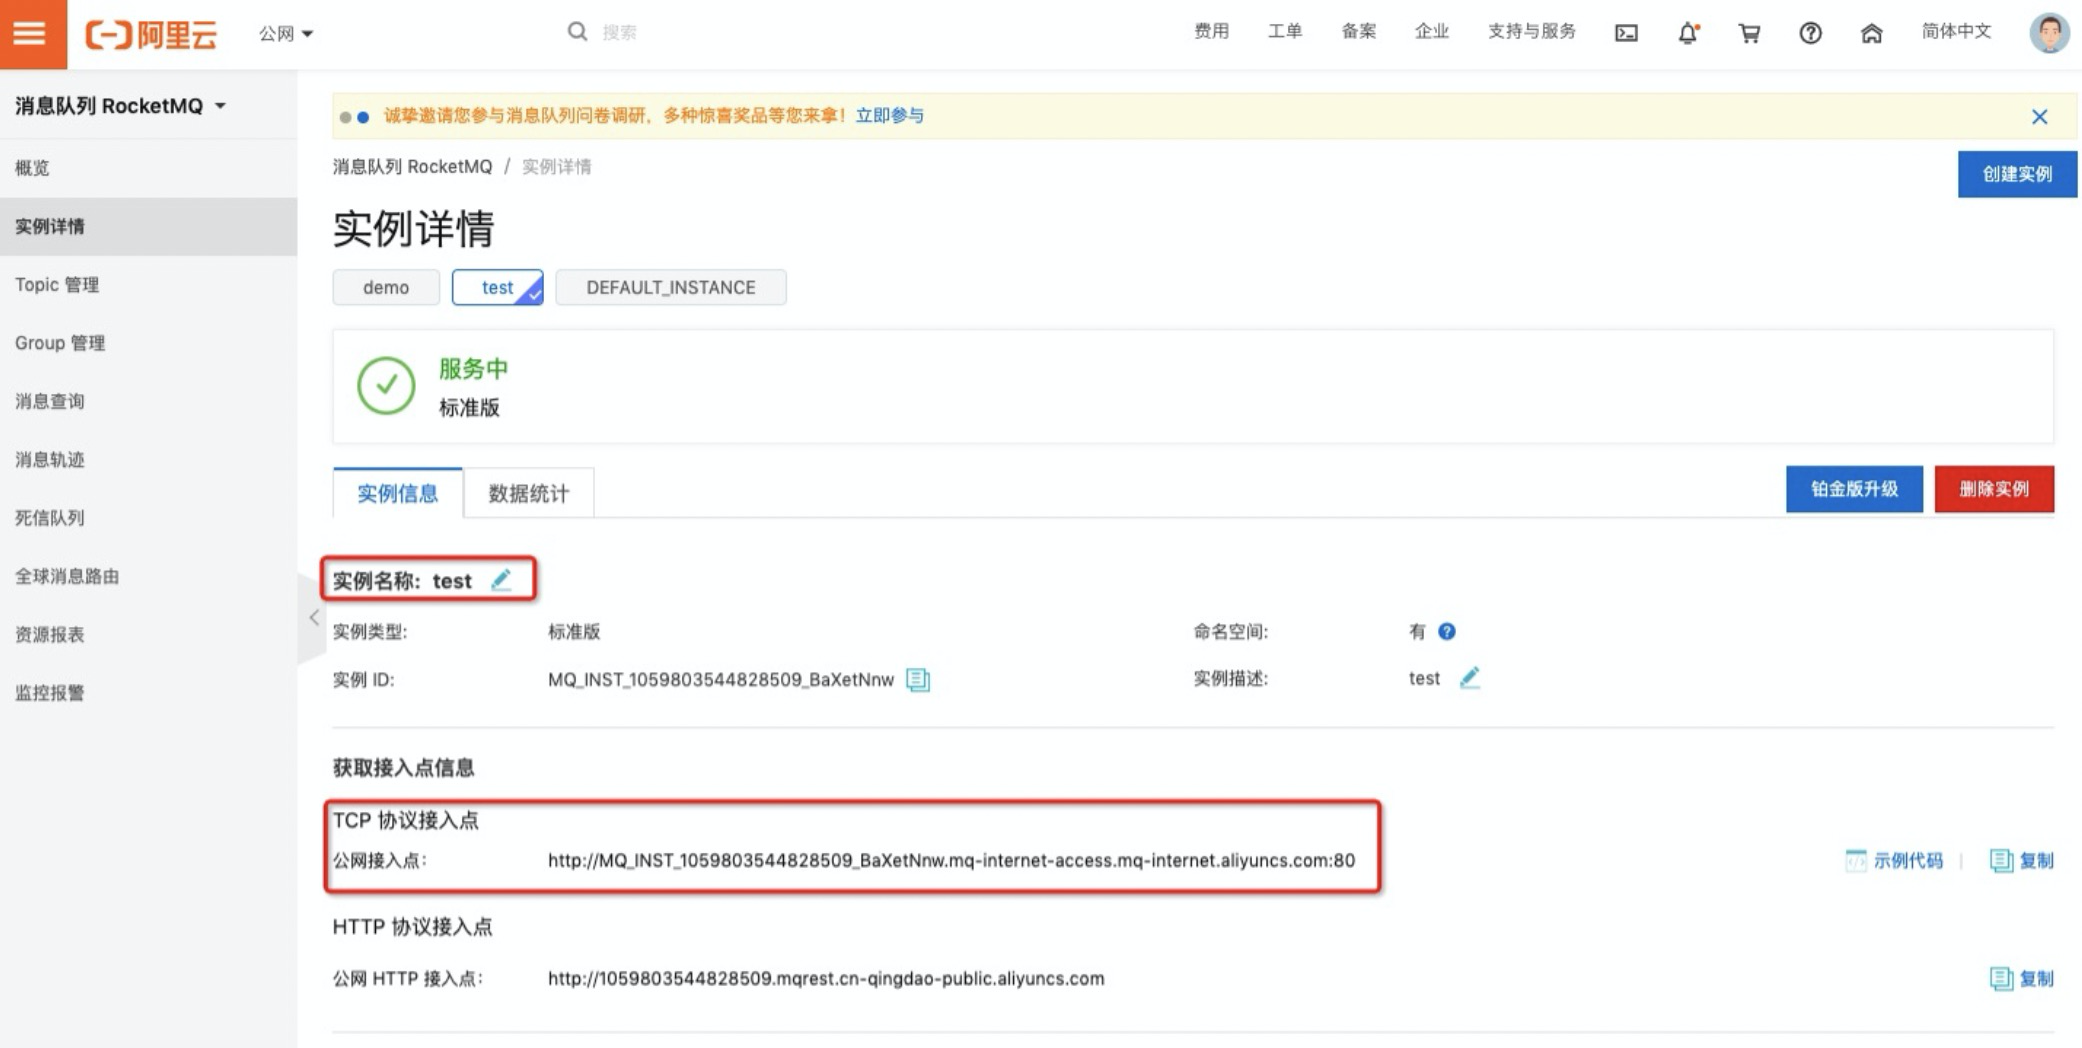Open 死信队列 in sidebar
The height and width of the screenshot is (1048, 2082).
(148, 518)
